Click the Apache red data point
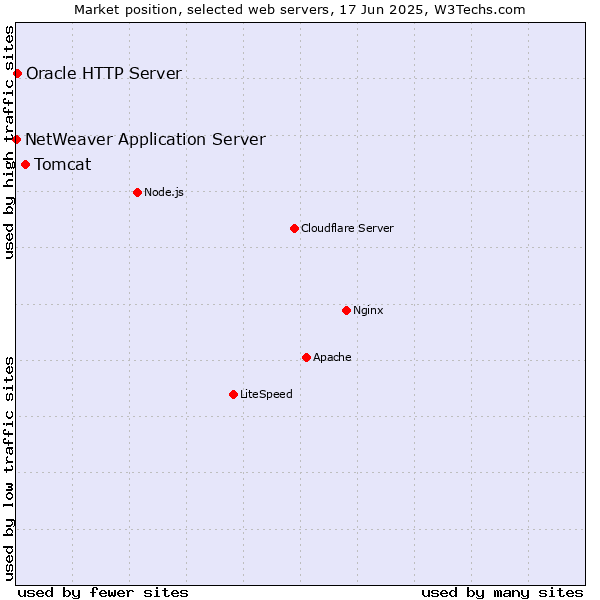This screenshot has height=600, width=600. (307, 357)
